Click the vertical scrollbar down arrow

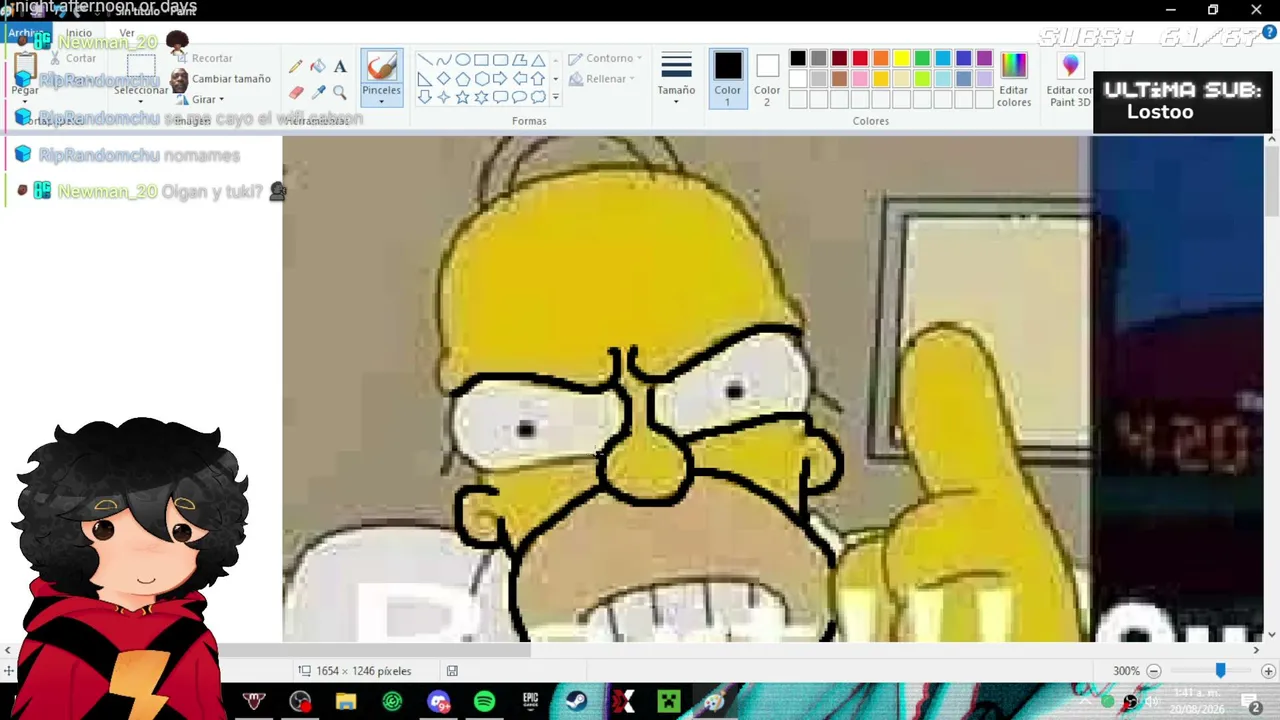1272,635
